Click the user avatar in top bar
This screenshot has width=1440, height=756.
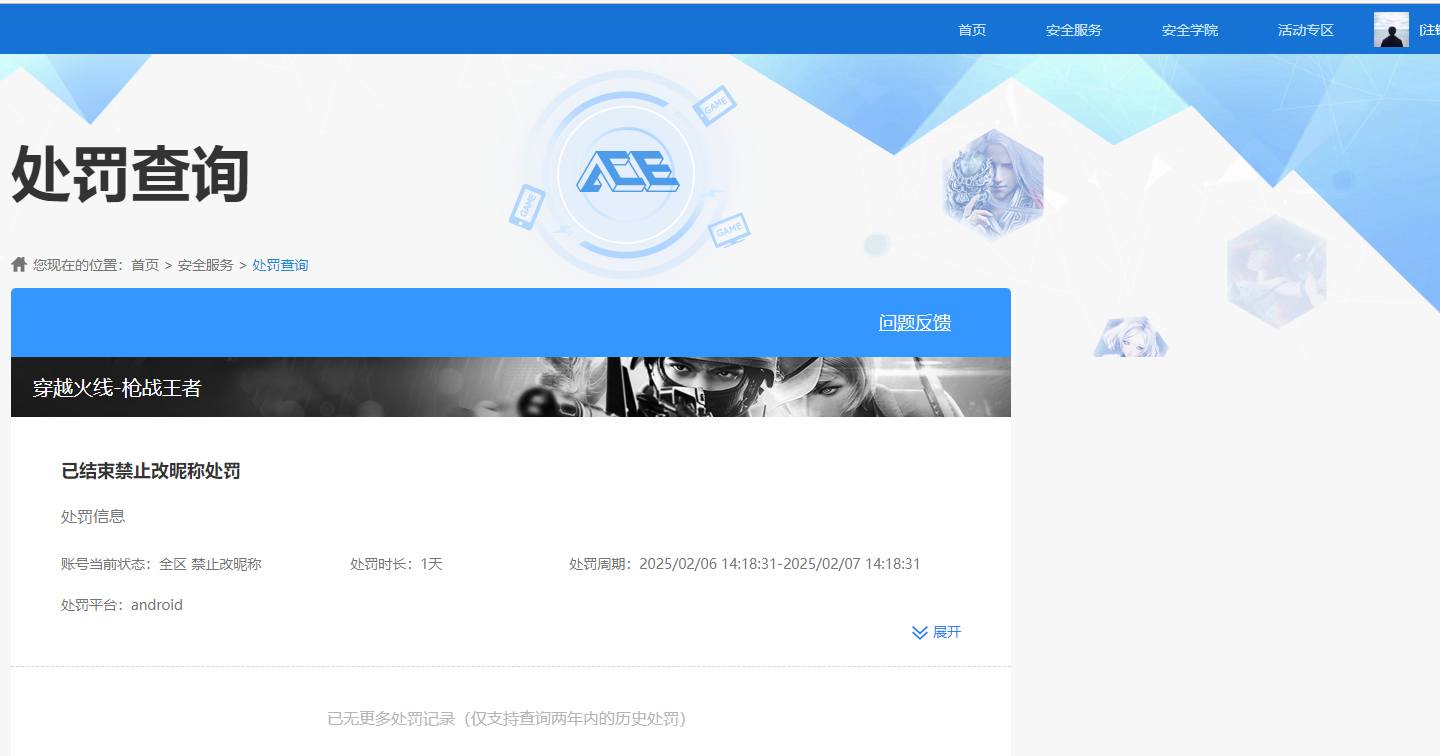coord(1391,30)
